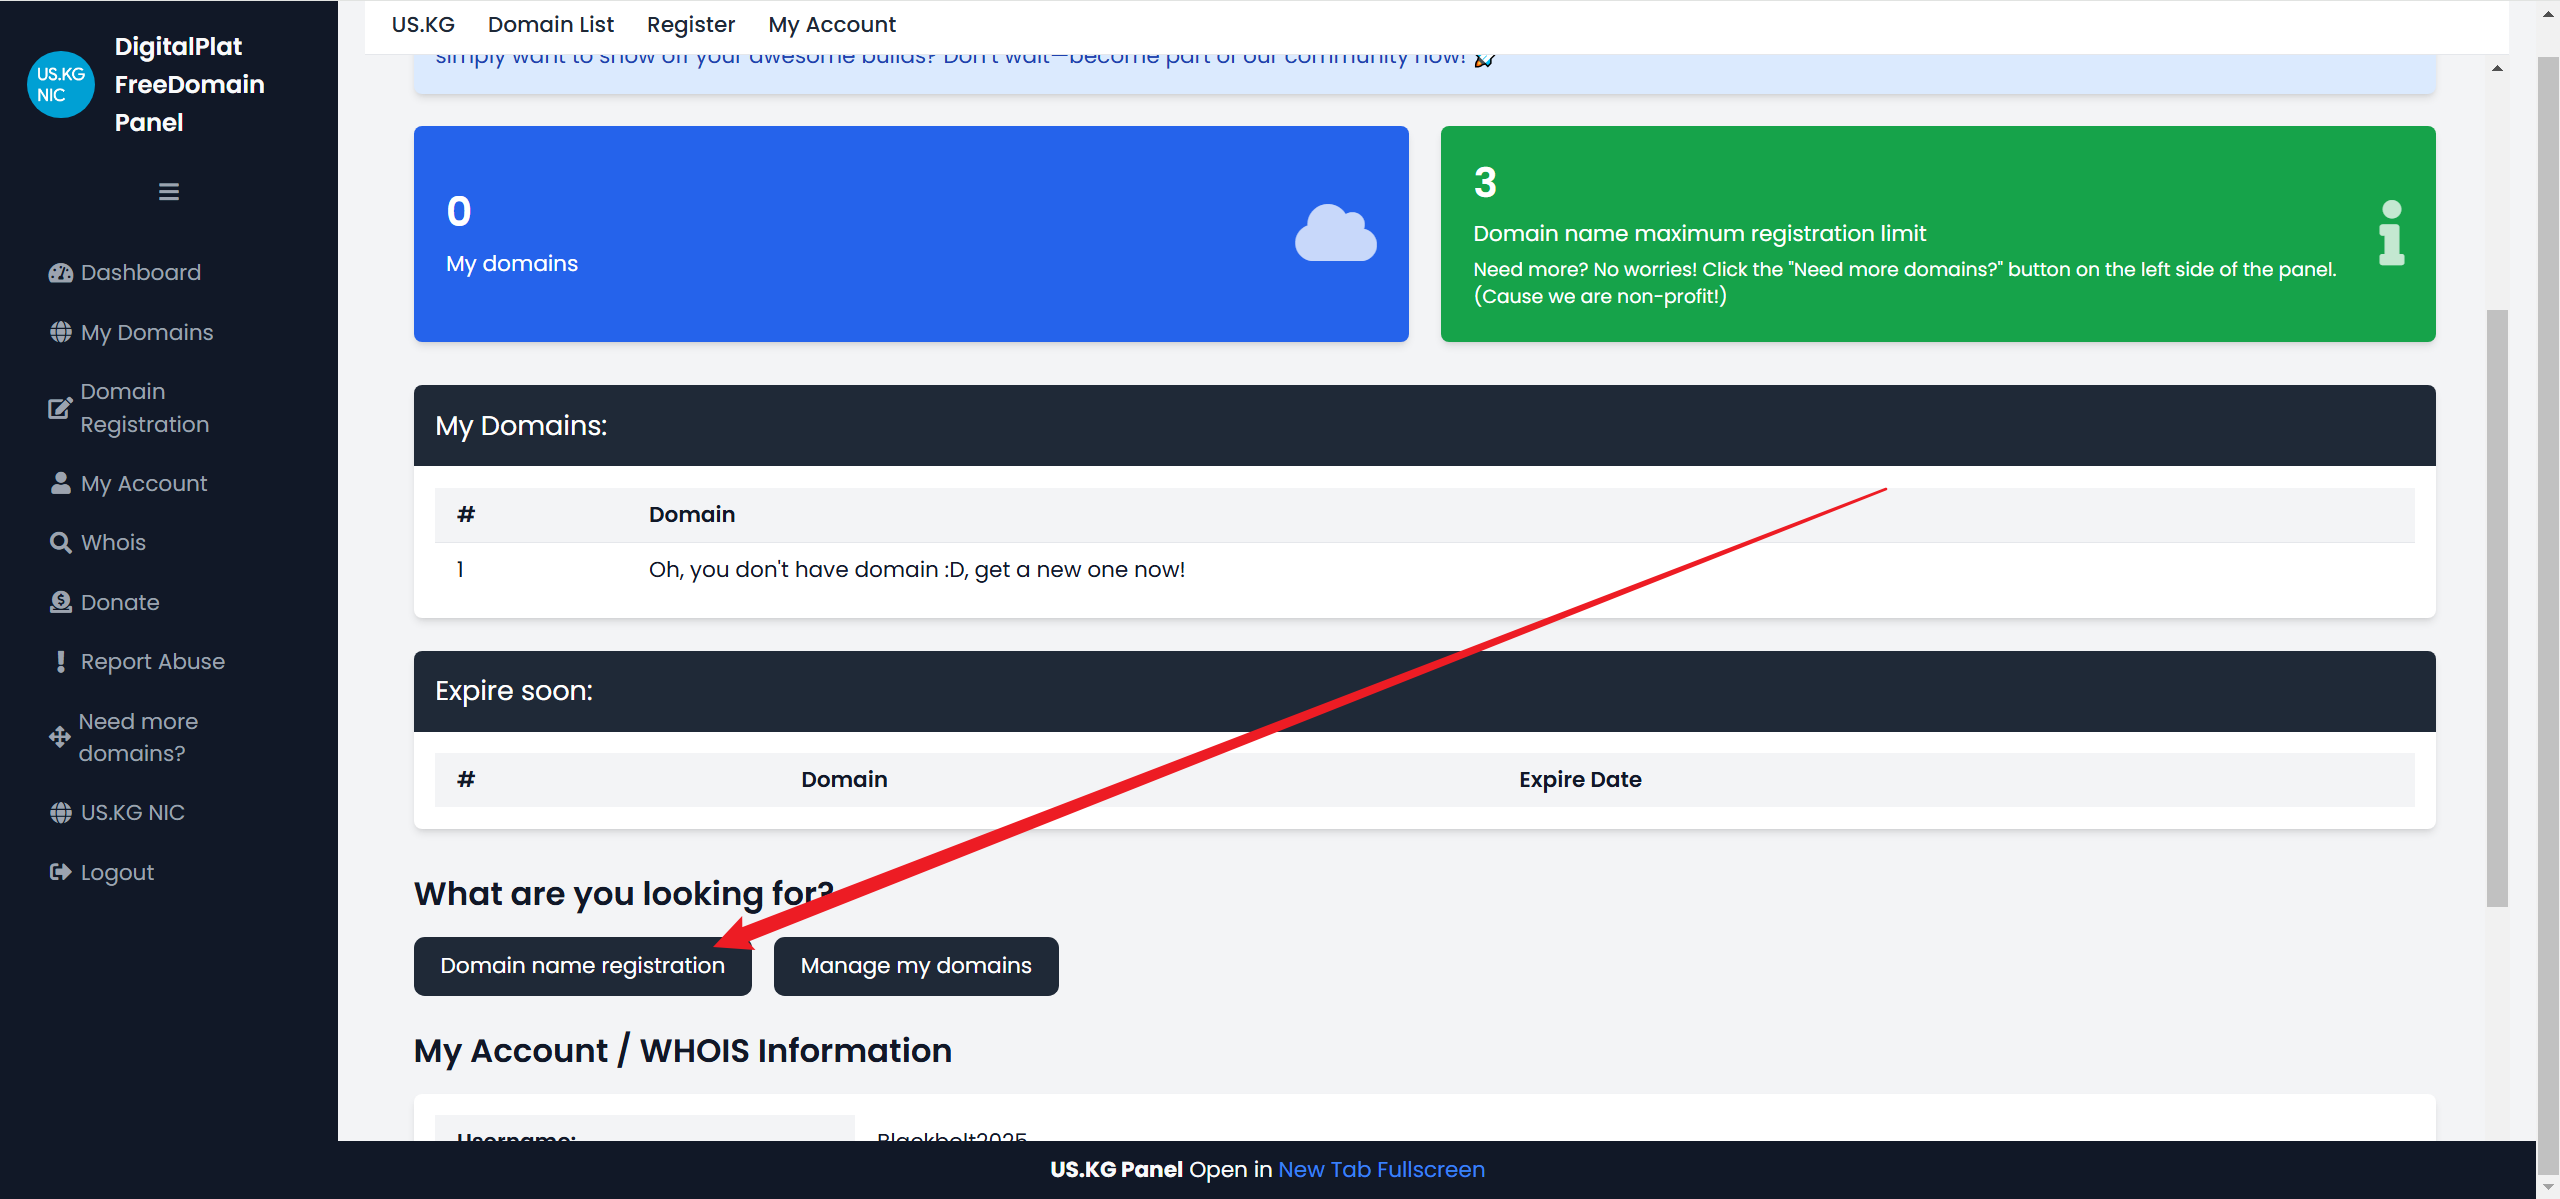Click the My Account person icon
The width and height of the screenshot is (2560, 1199).
tap(61, 483)
